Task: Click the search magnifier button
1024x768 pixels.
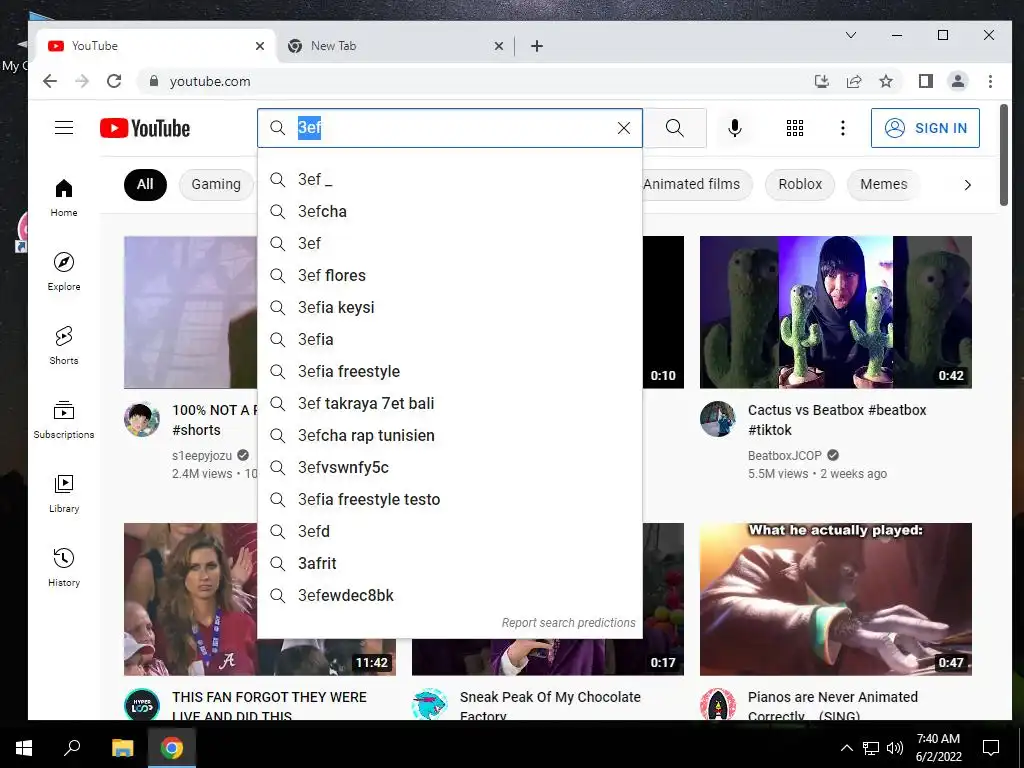Action: [675, 128]
